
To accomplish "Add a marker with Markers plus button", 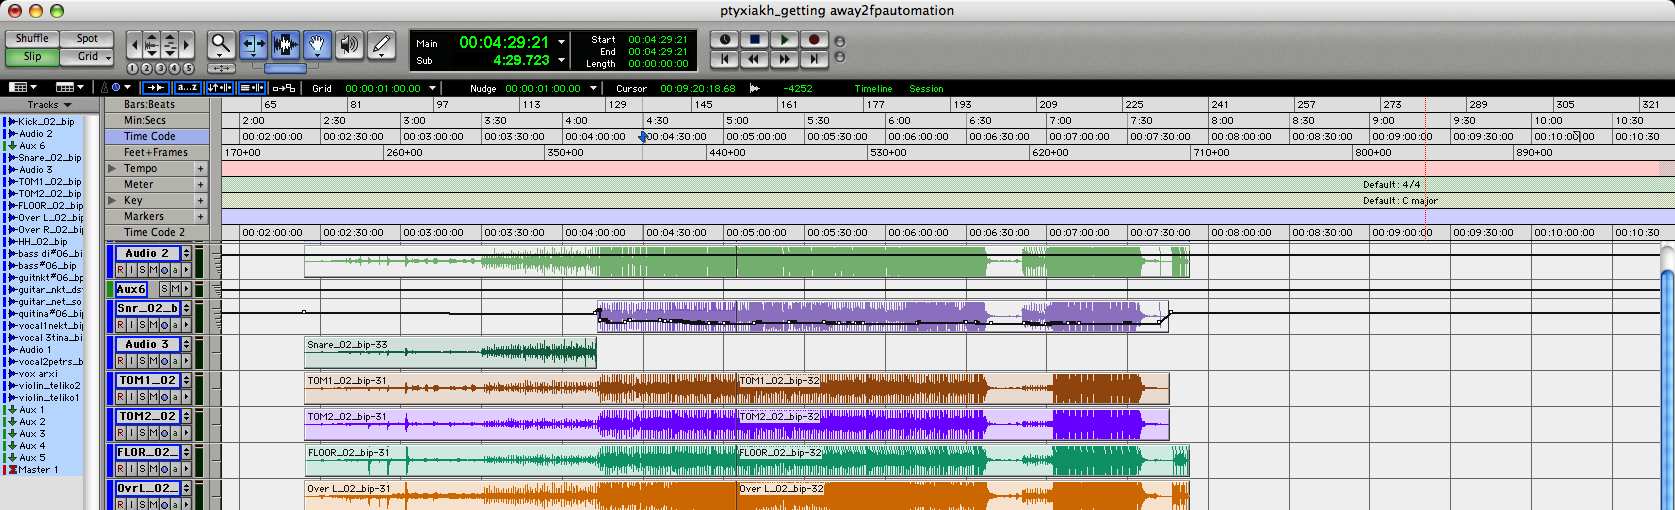I will (200, 216).
